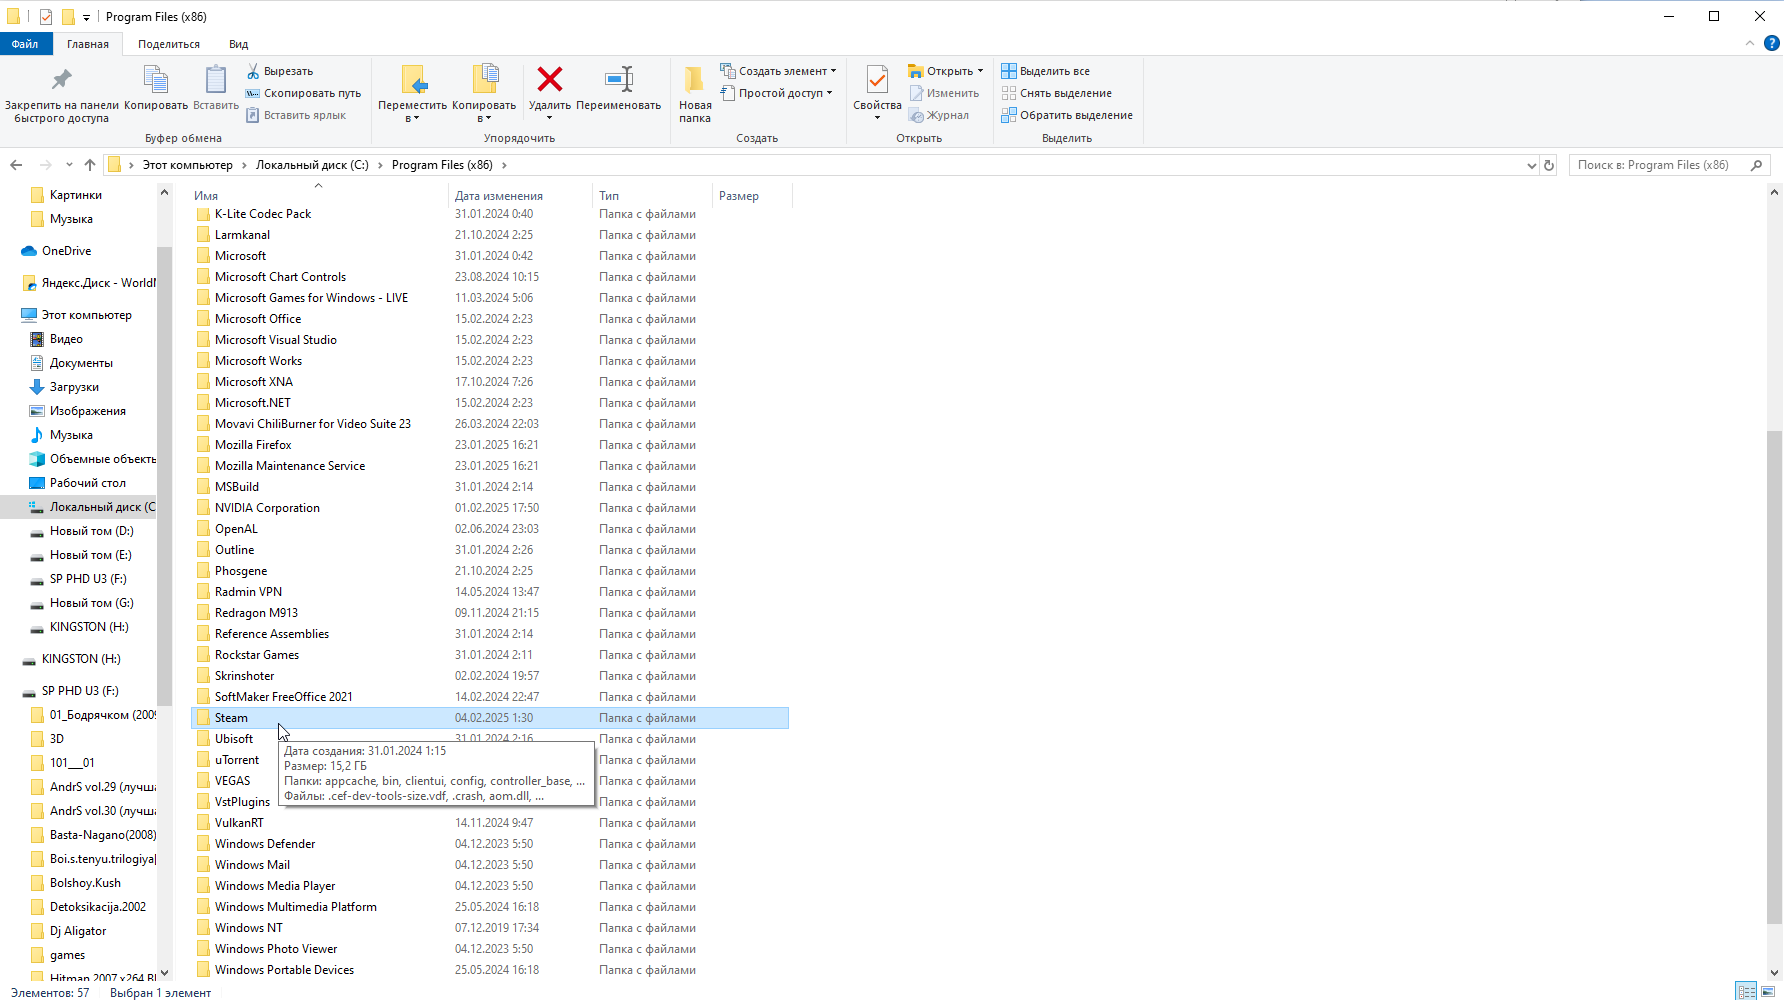This screenshot has height=1000, width=1784.
Task: Click Локальный диск (C:) in breadcrumb
Action: [312, 165]
